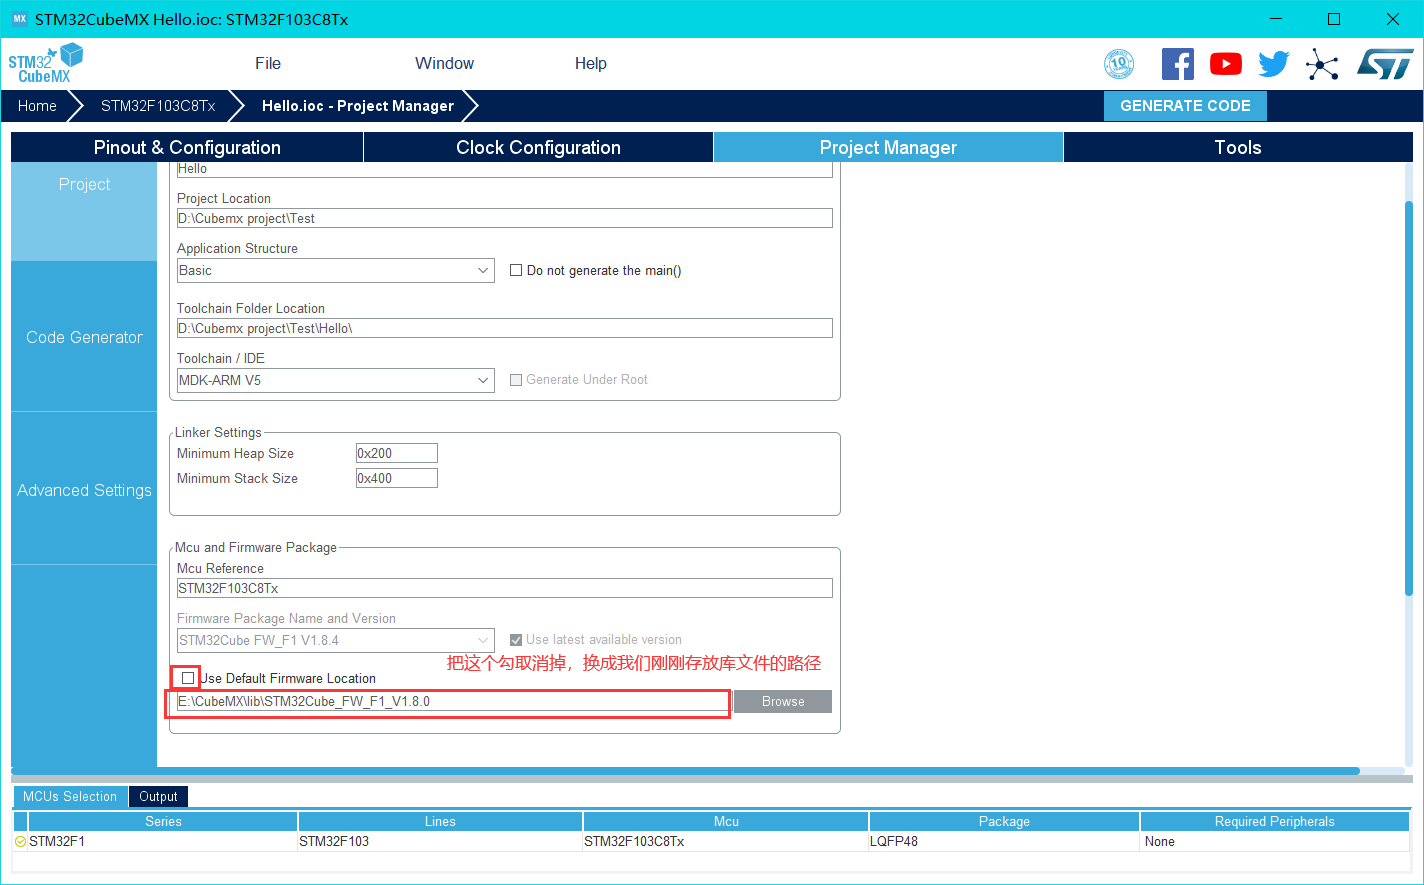
Task: Click the Required Peripherals column header
Action: click(1274, 821)
